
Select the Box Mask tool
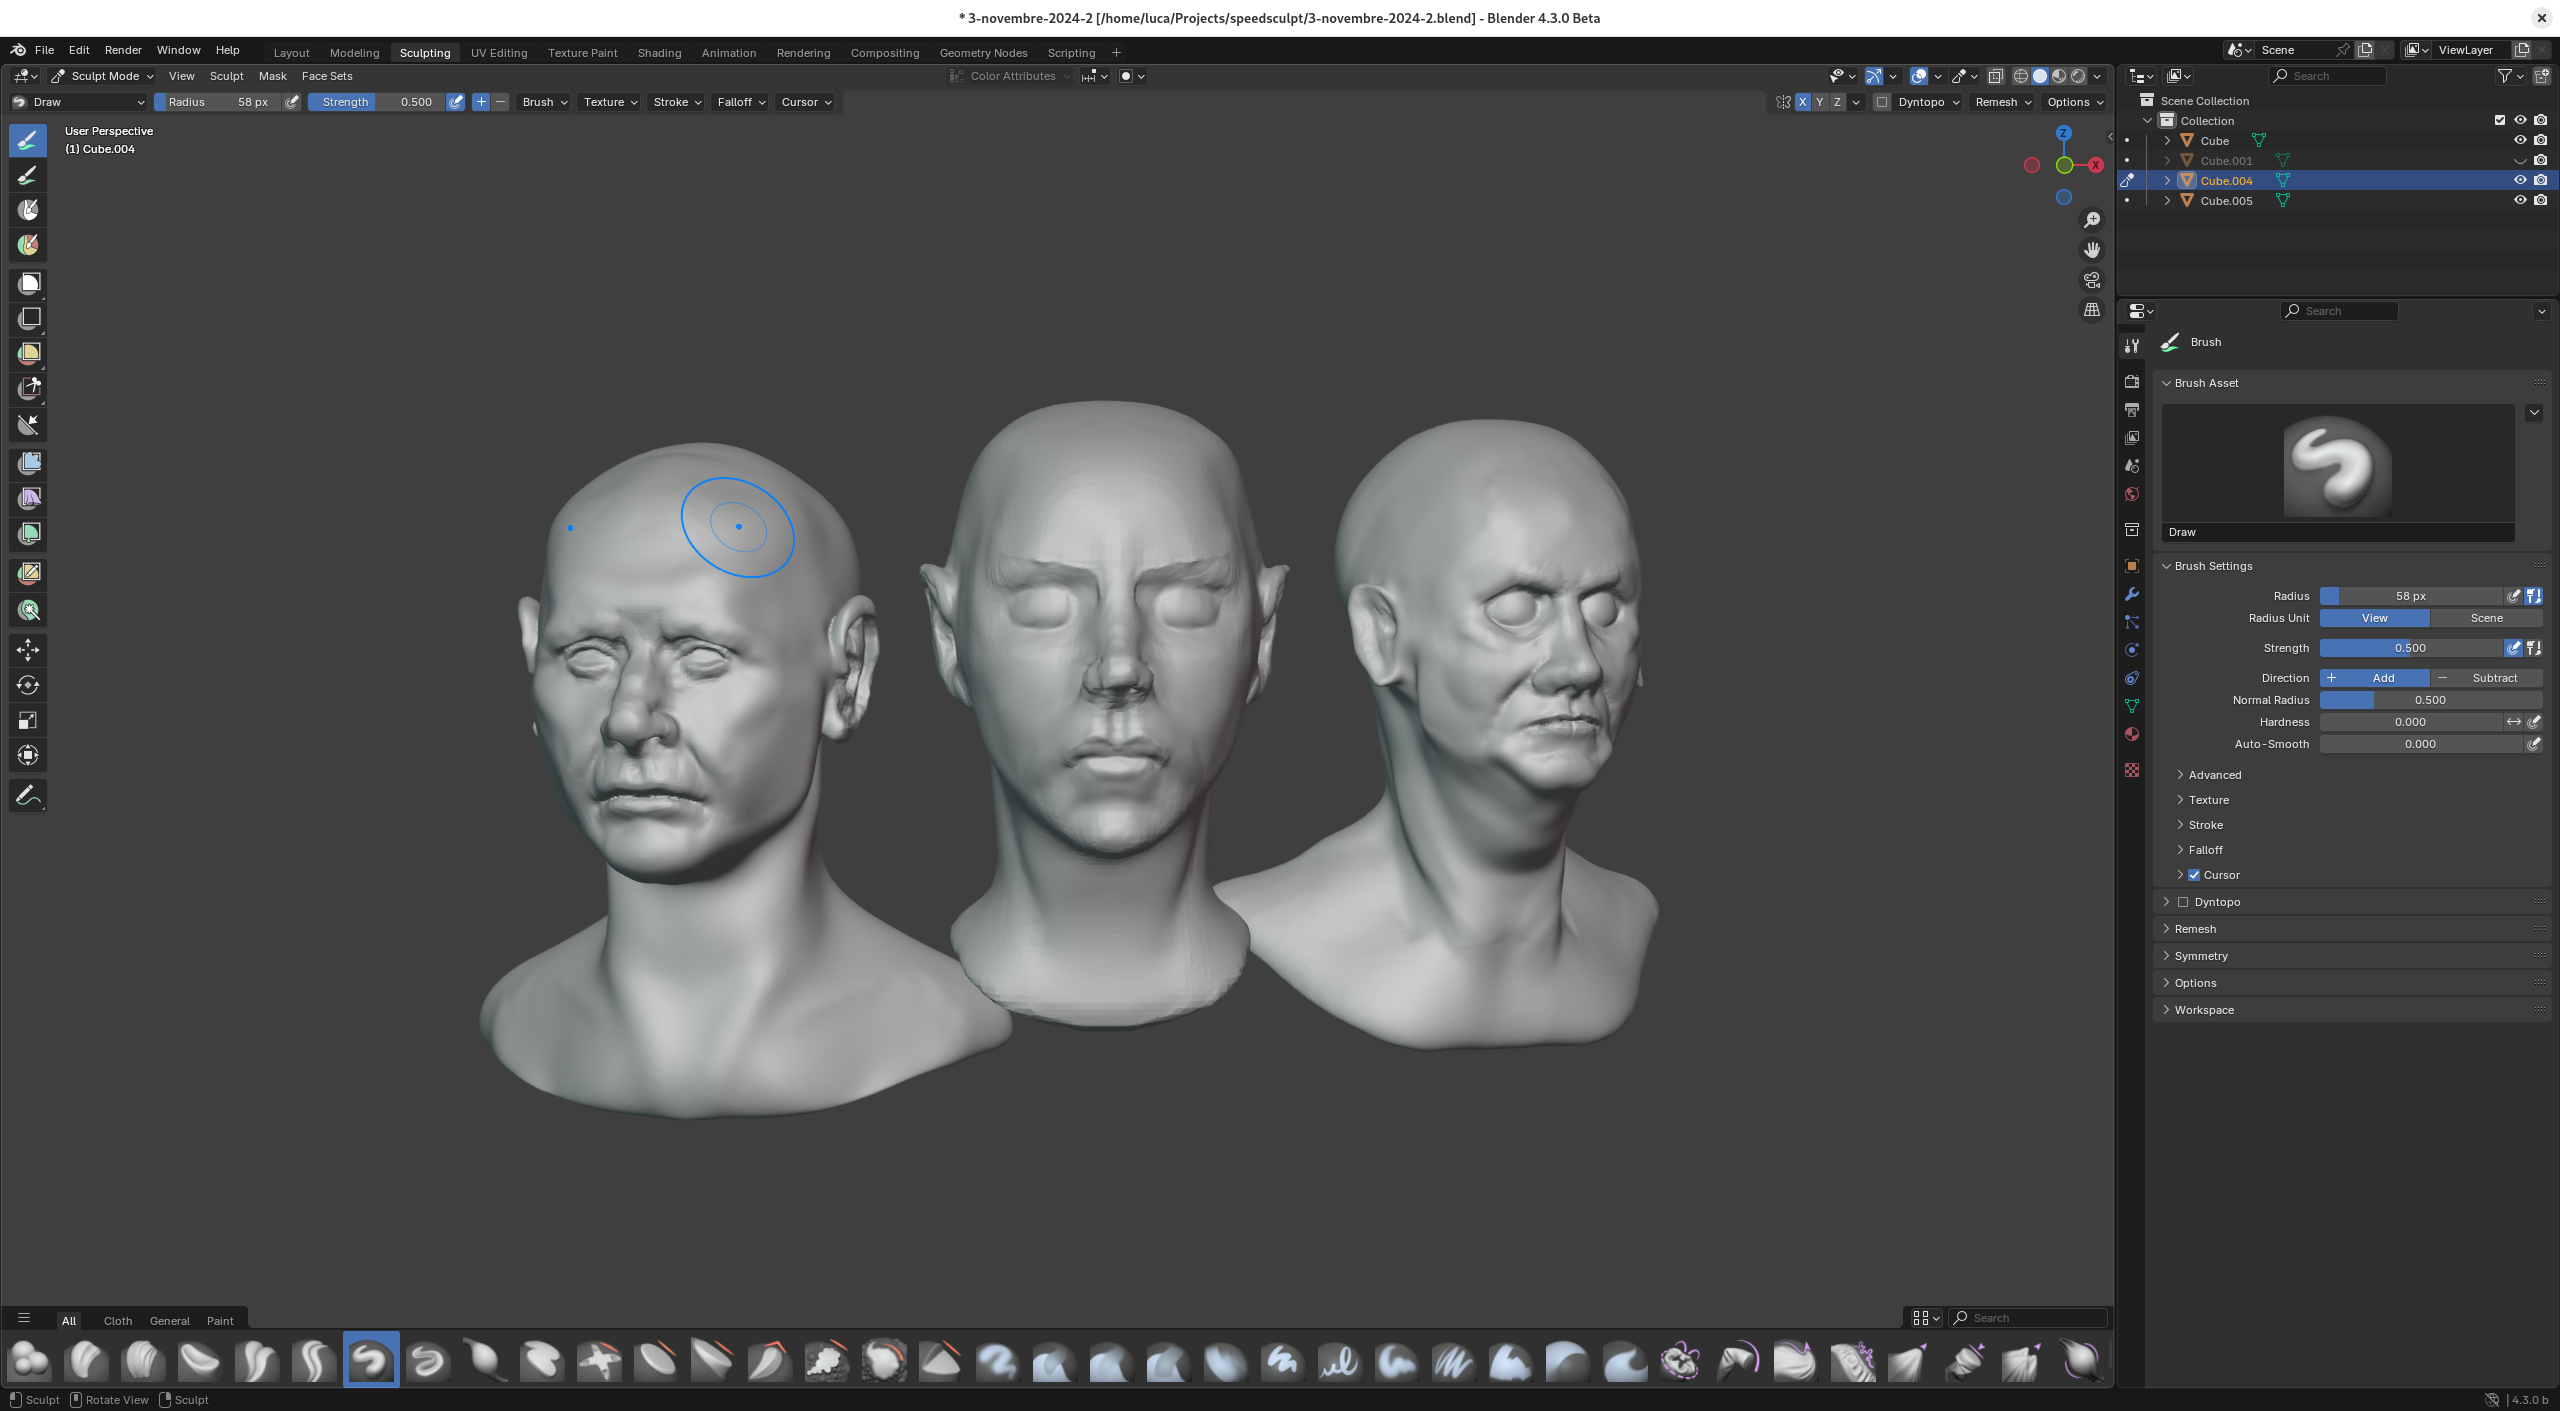click(x=28, y=284)
